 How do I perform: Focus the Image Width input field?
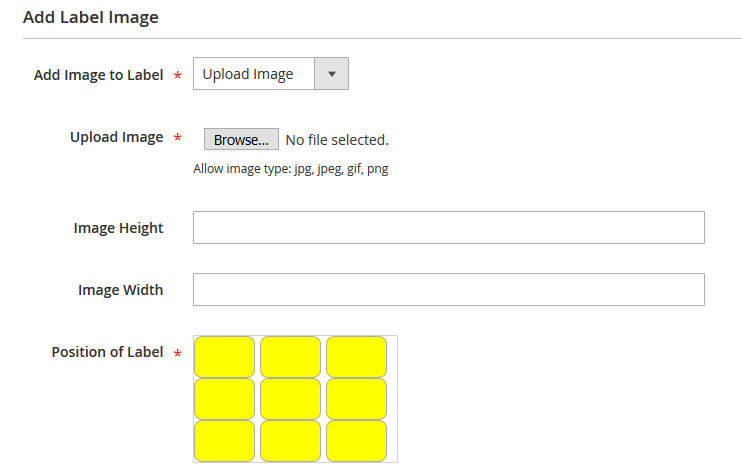[x=448, y=290]
